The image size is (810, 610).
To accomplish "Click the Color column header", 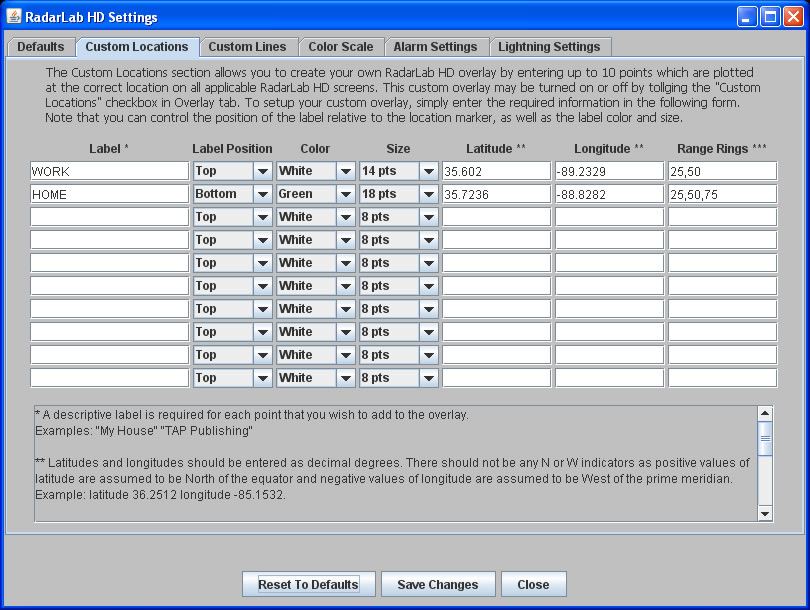I will pyautogui.click(x=315, y=149).
